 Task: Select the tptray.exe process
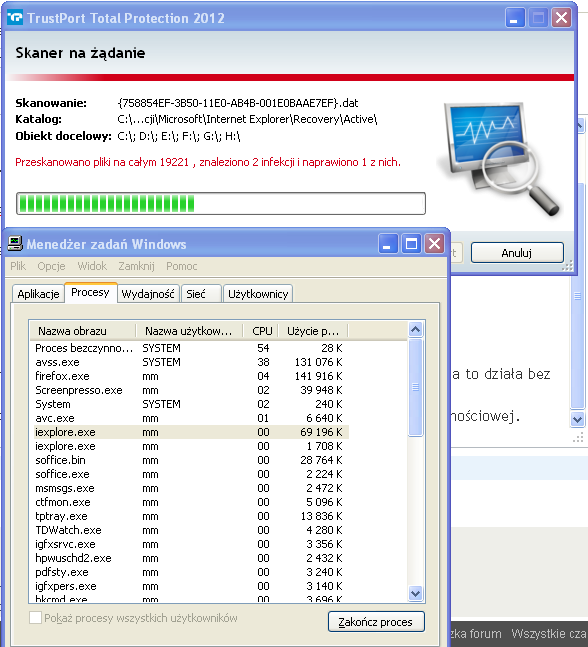(189, 516)
